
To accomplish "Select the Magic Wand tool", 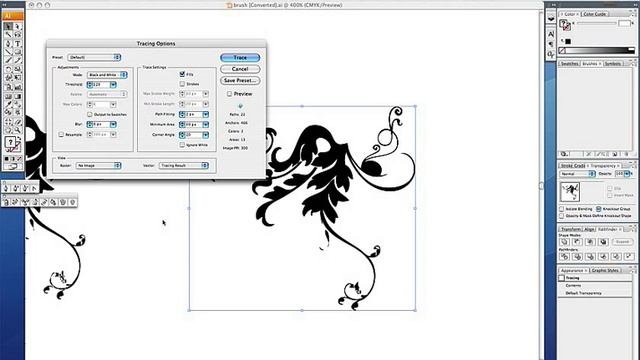I will 8,35.
